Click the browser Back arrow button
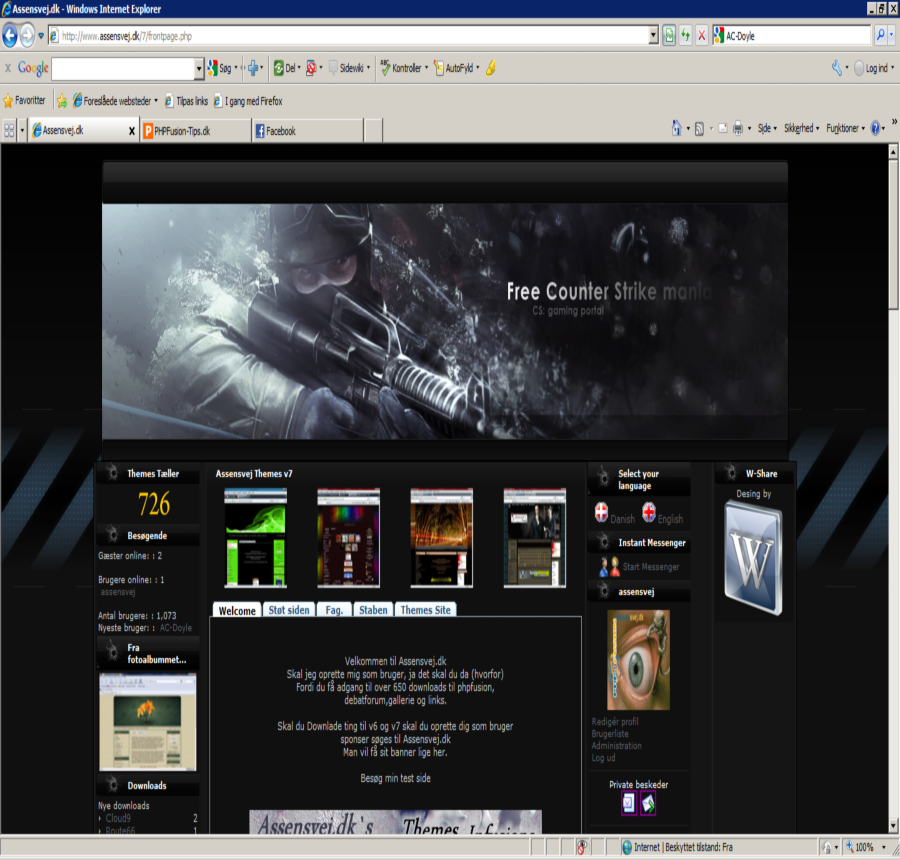The image size is (900, 860). click(x=10, y=36)
